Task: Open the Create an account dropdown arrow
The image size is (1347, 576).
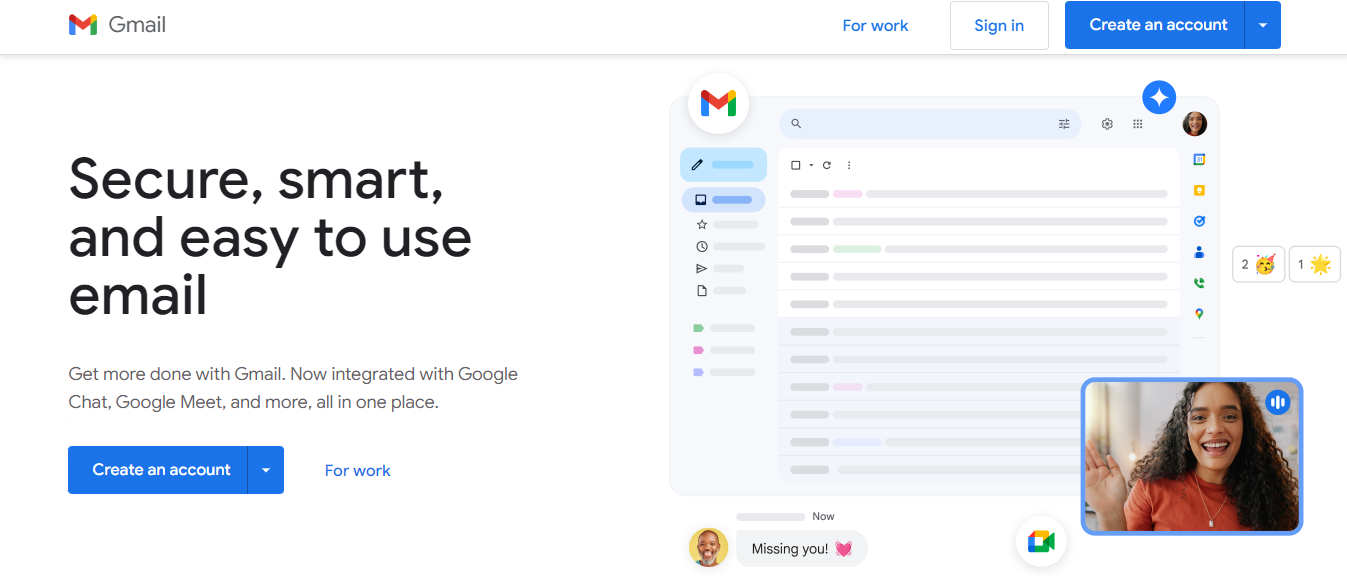Action: point(1262,25)
